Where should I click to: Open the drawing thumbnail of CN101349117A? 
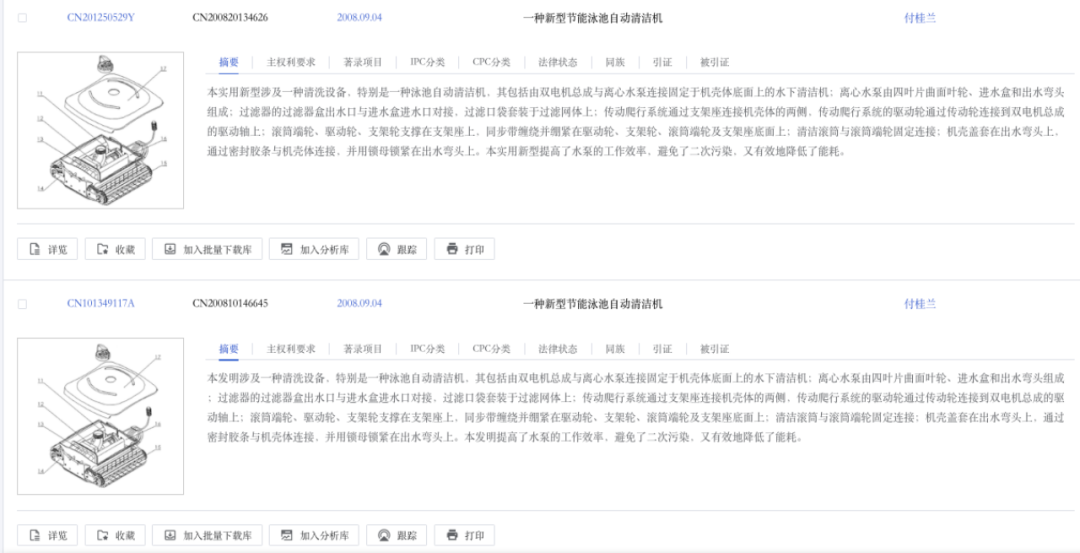[x=101, y=416]
